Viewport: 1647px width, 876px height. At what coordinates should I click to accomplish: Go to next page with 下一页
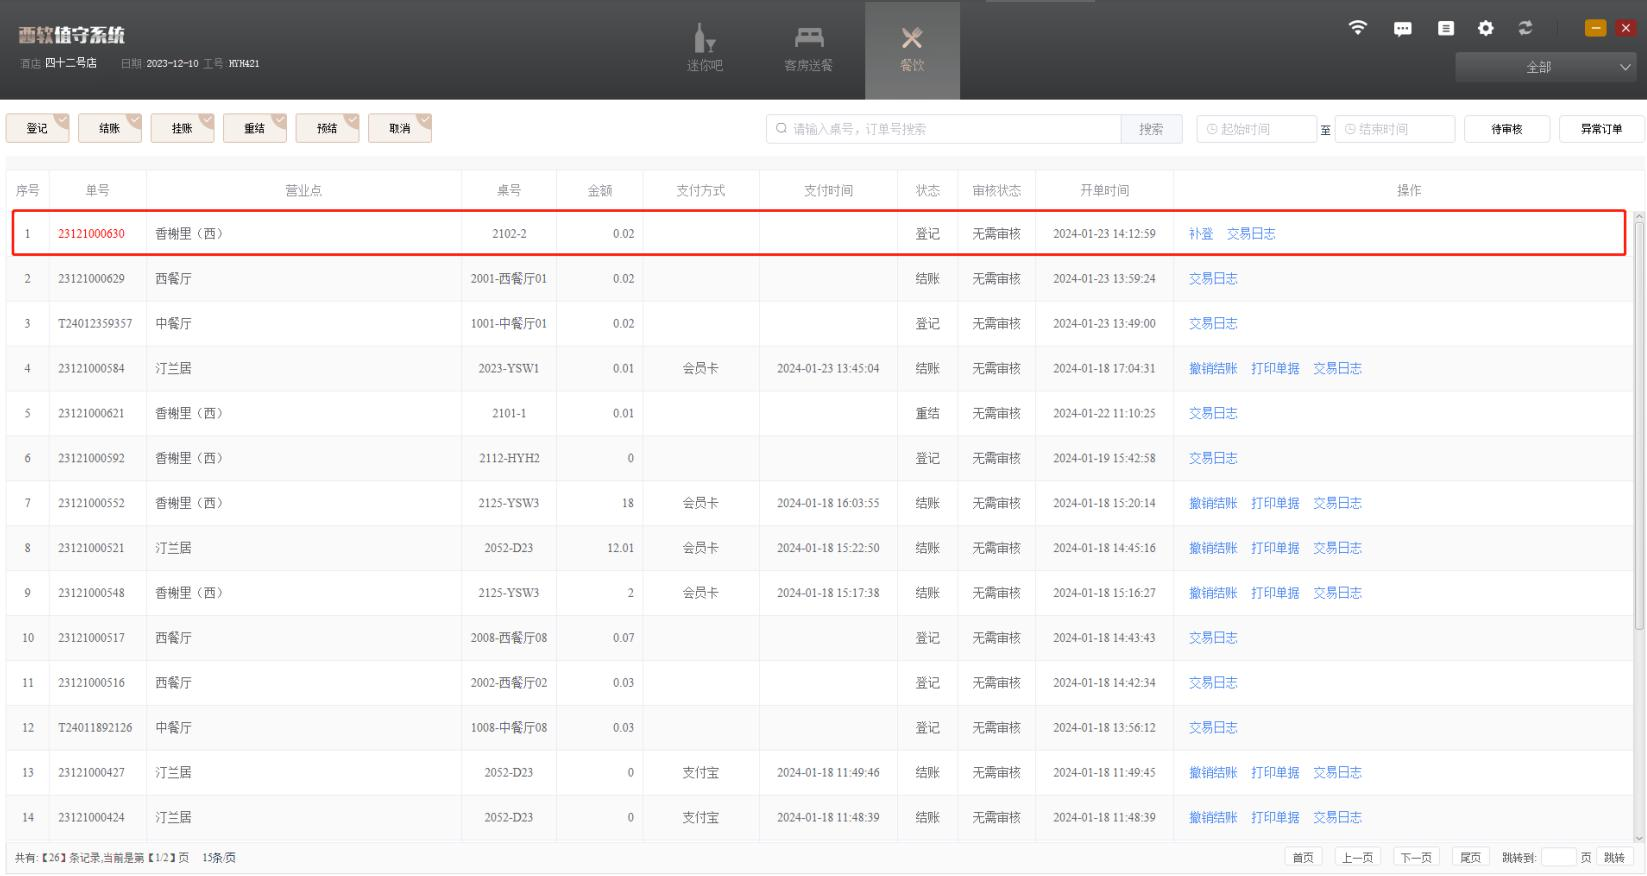(x=1415, y=858)
